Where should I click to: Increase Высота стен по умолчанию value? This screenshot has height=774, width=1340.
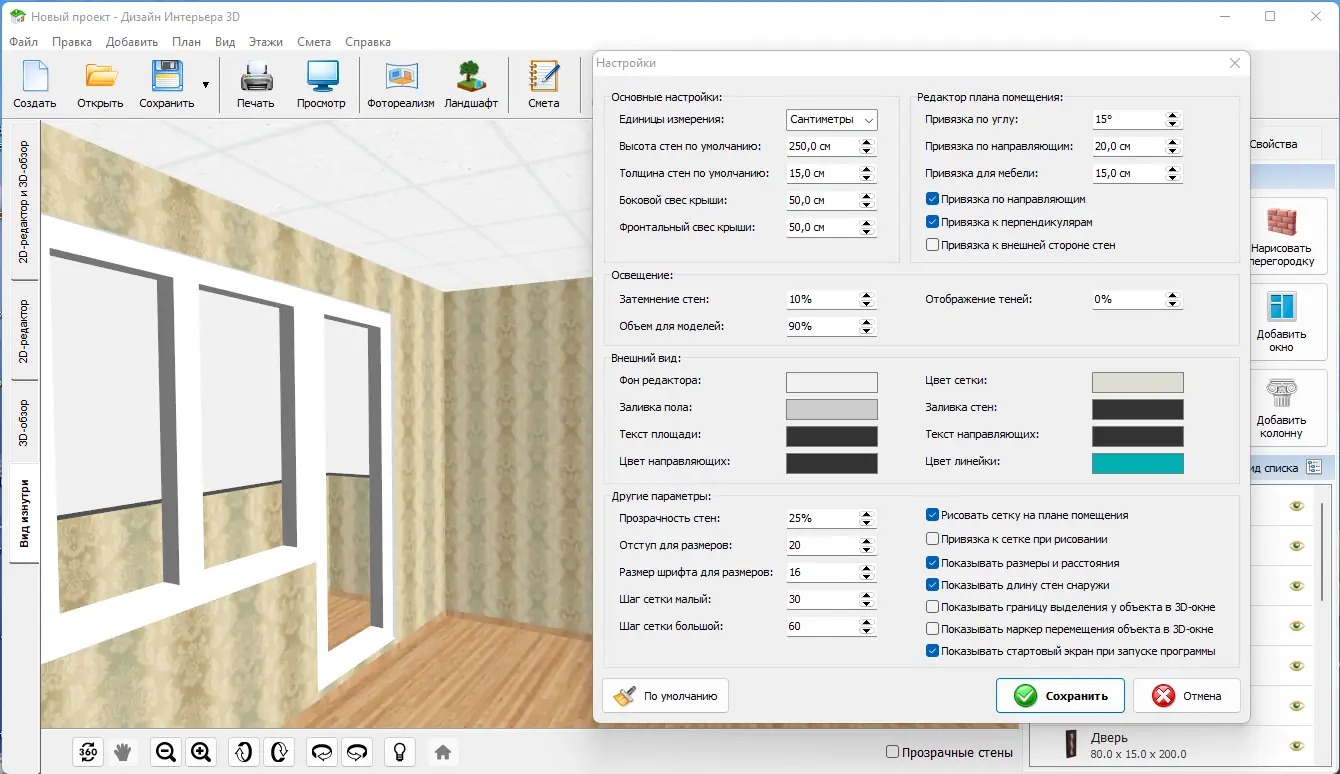click(x=867, y=142)
